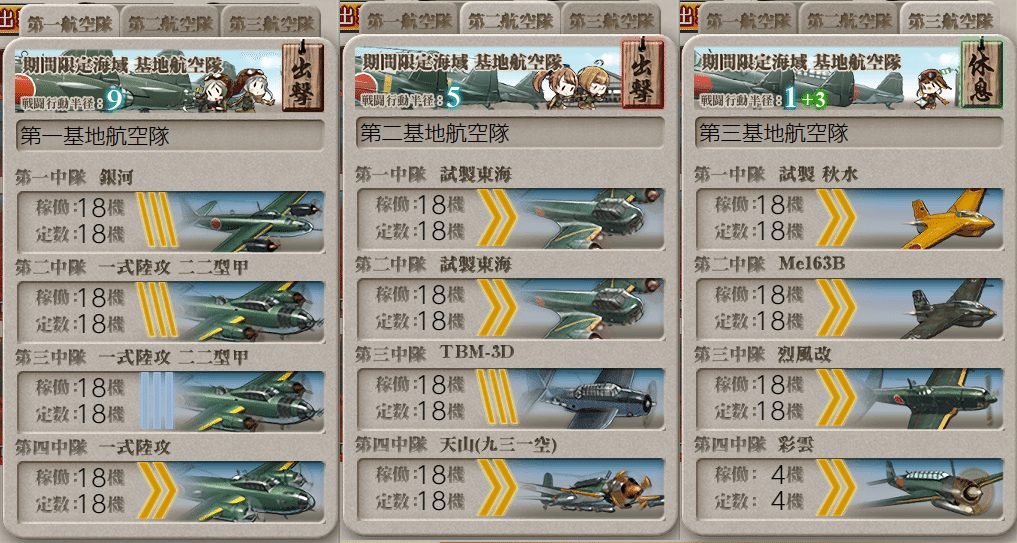Screen dimensions: 1017x543
Task: Select the 彩雲 reconnaissance plane image
Action: point(935,489)
